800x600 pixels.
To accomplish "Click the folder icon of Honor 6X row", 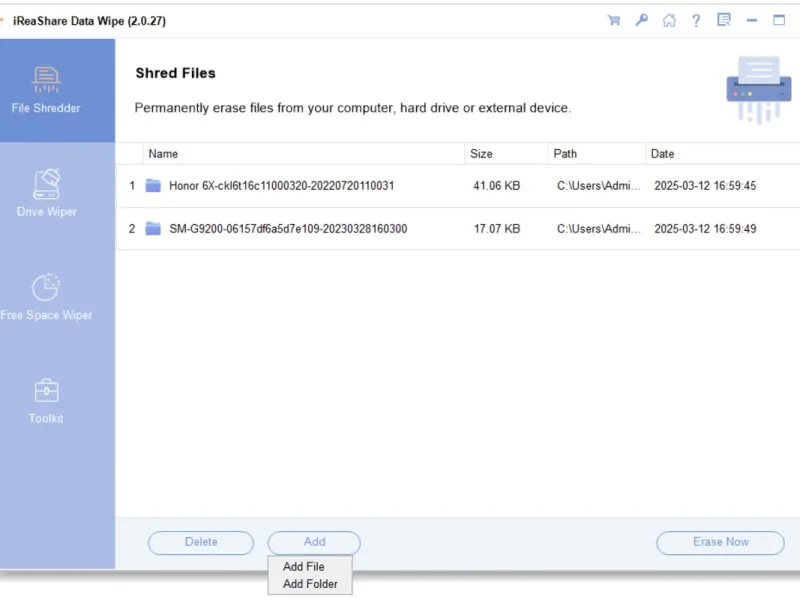I will tap(153, 185).
